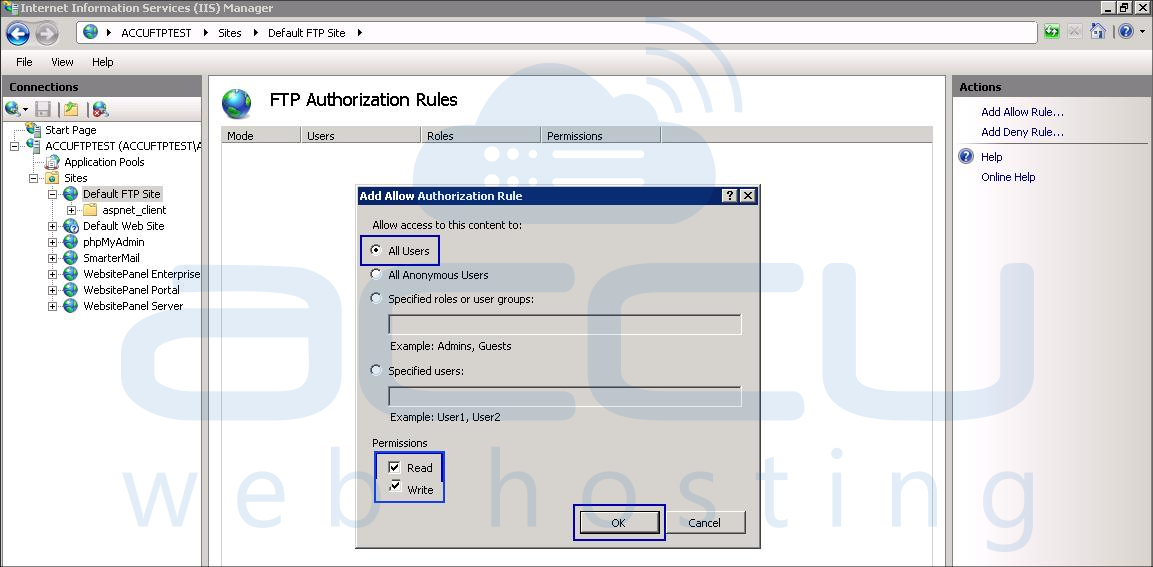Open Connect icon dropdown arrow
The image size is (1153, 567).
click(26, 110)
